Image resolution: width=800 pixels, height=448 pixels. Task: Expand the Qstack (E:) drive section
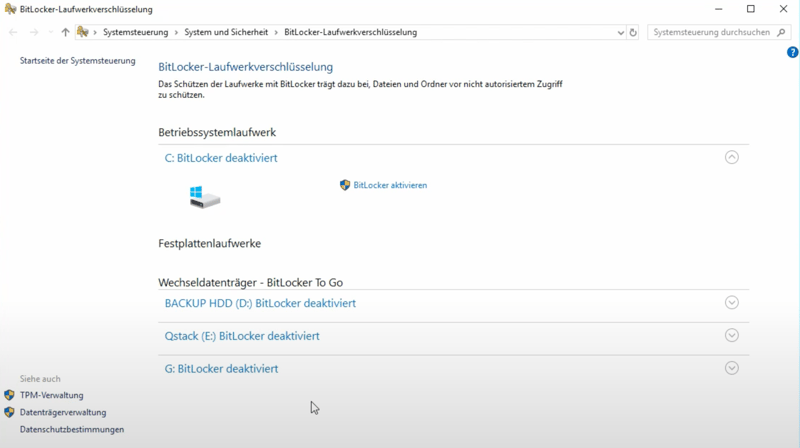click(x=732, y=335)
